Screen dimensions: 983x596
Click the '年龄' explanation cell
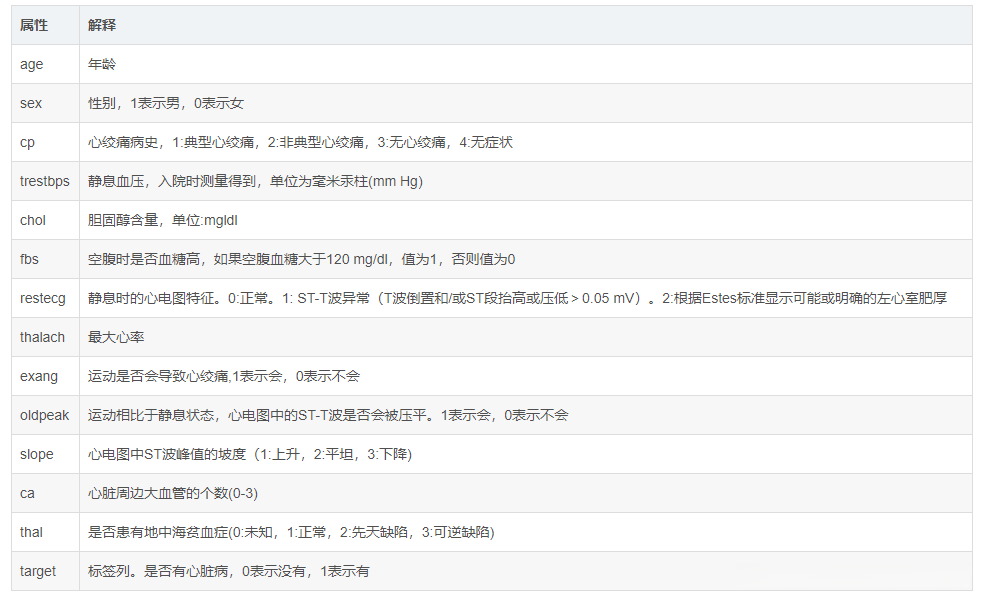coord(526,64)
